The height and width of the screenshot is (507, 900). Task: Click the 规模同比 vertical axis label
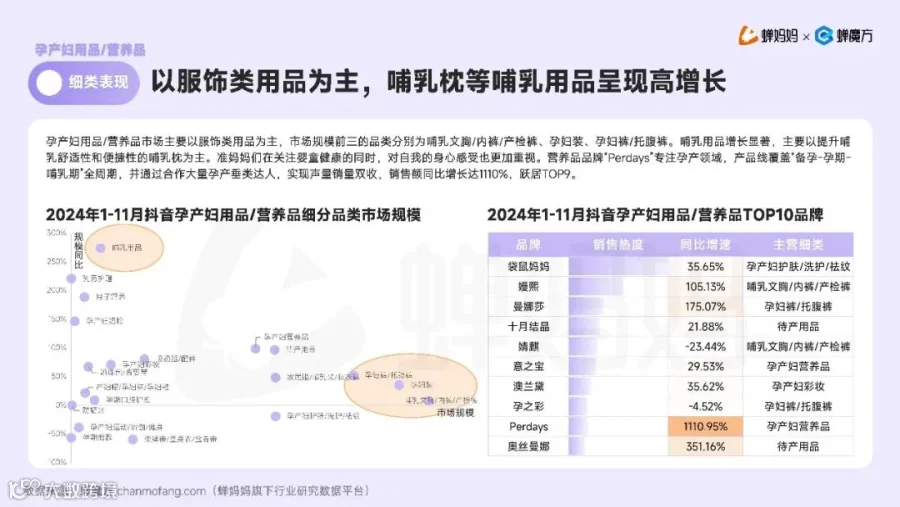(x=79, y=251)
